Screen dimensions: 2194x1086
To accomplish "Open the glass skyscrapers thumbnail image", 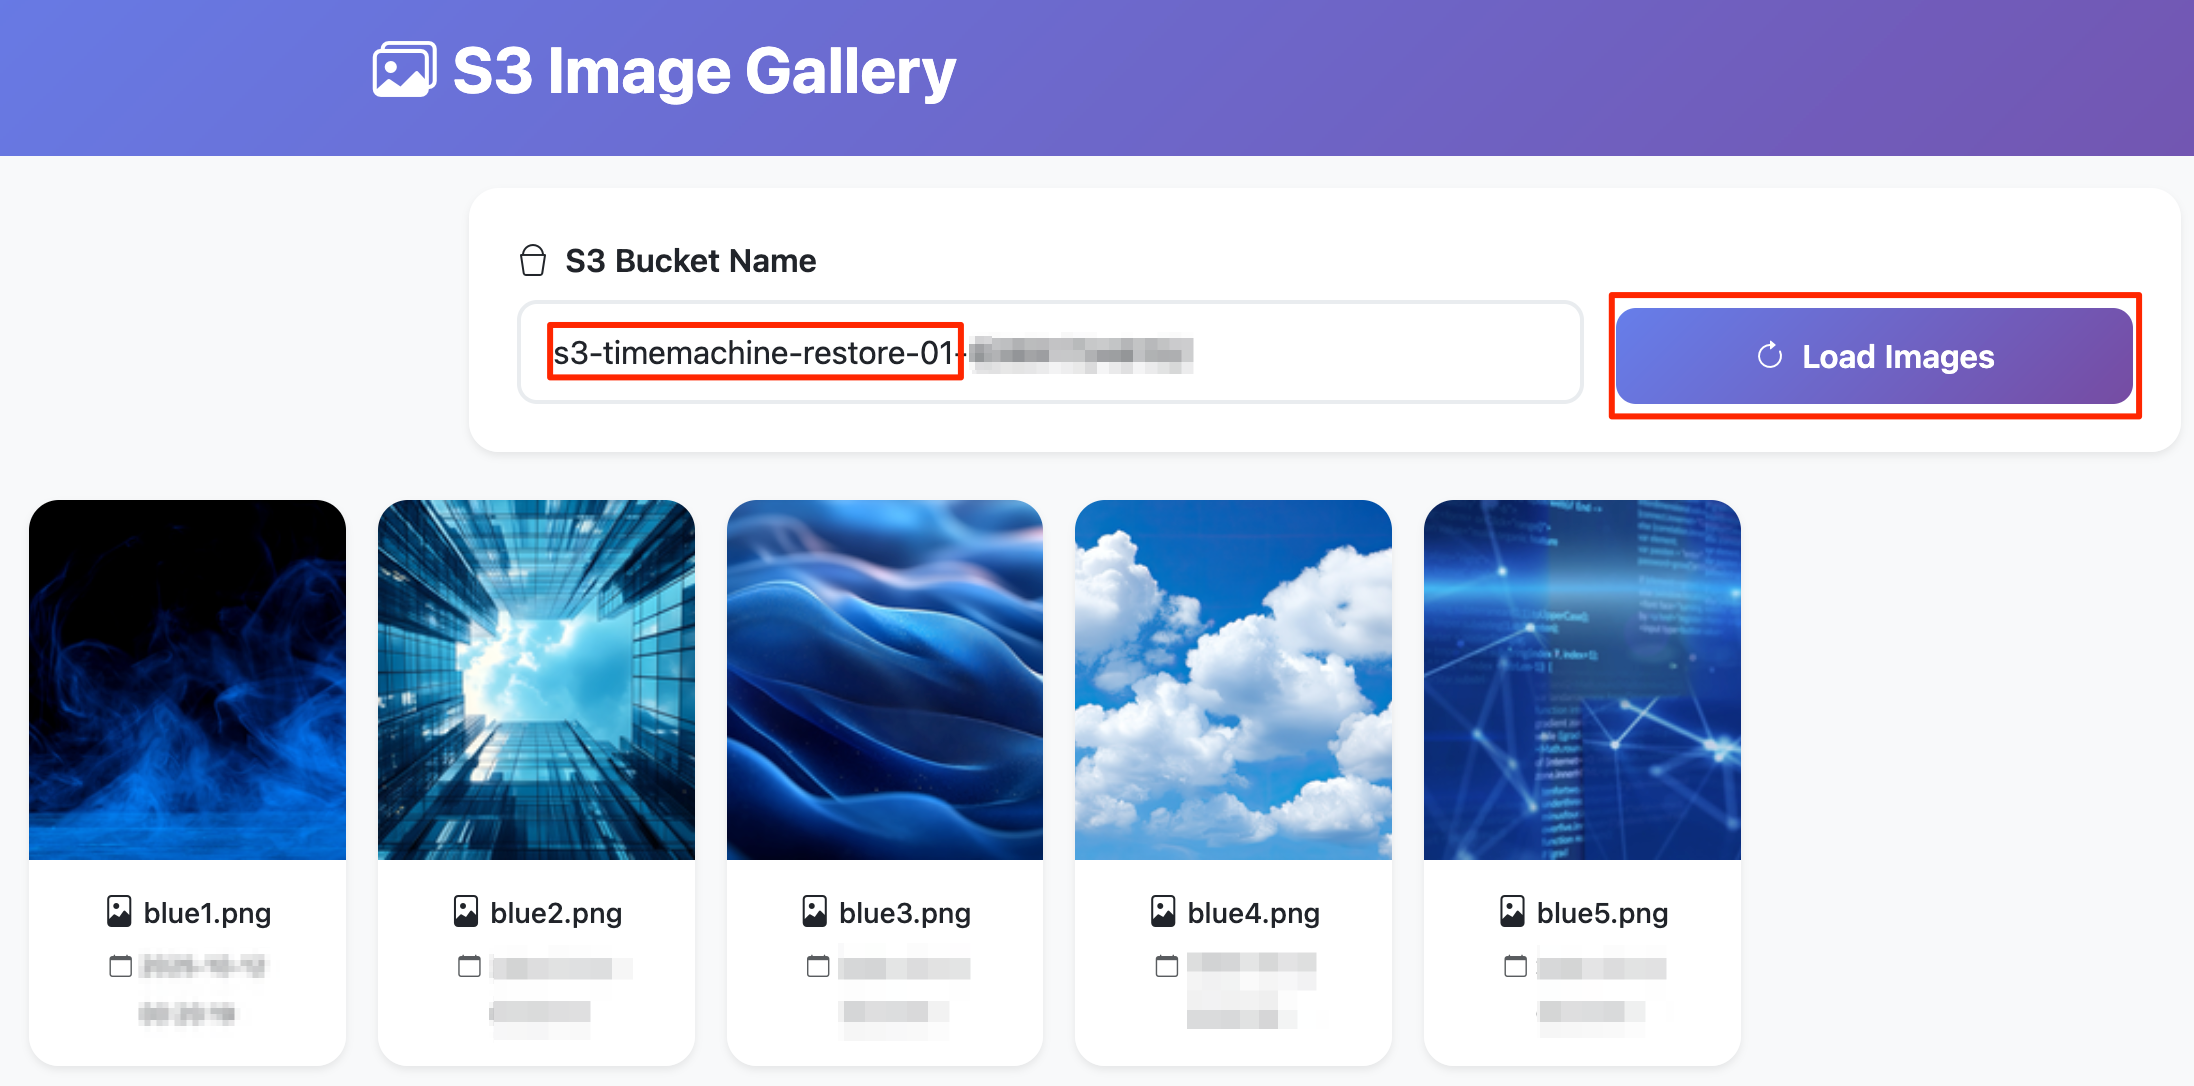I will 536,680.
